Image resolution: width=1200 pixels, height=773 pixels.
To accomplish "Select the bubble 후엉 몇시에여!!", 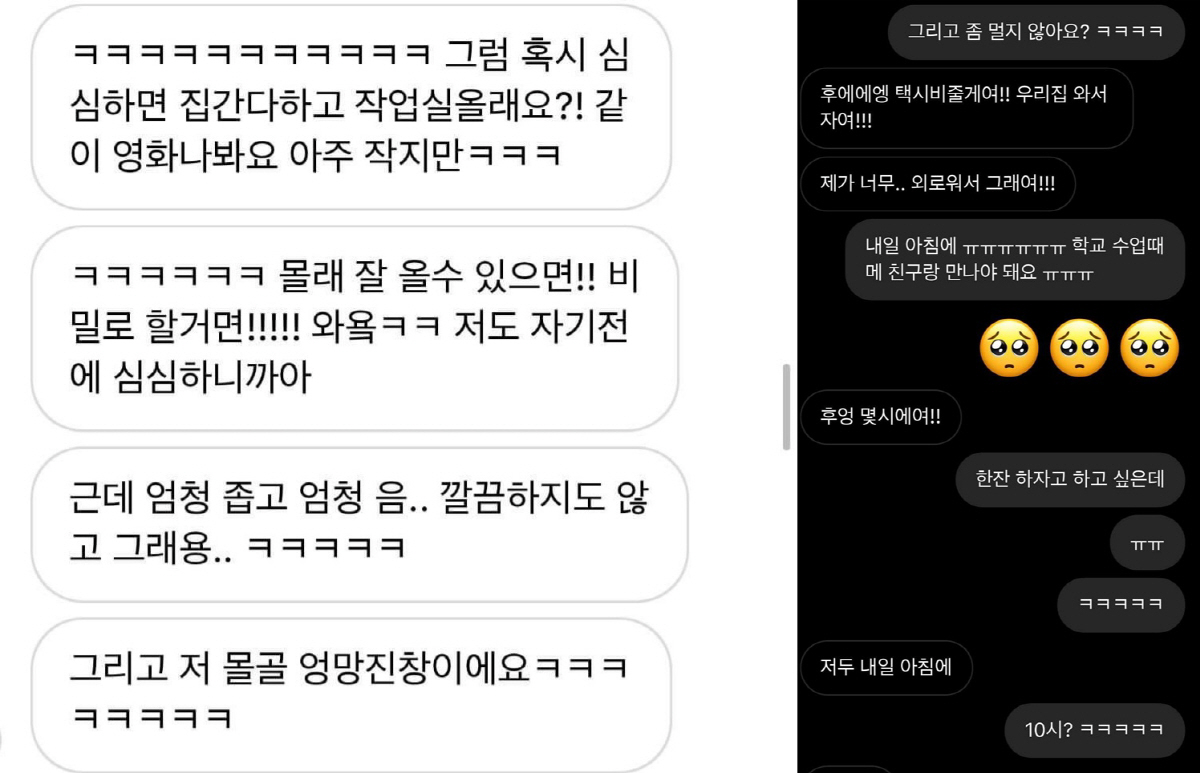I will point(881,417).
